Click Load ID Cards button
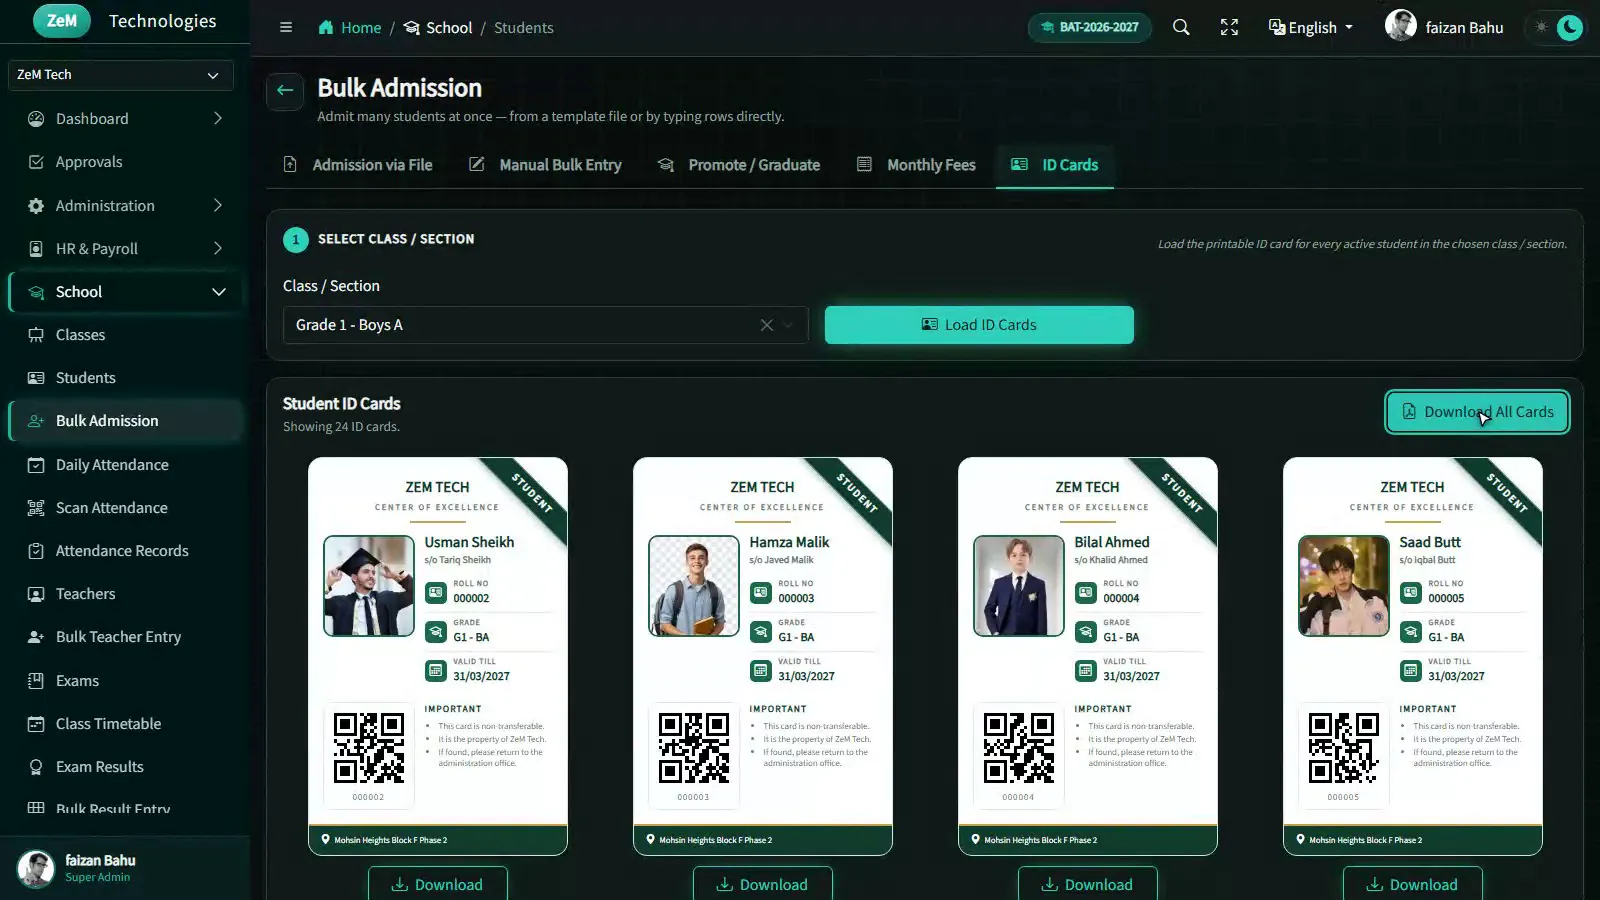The image size is (1600, 900). pyautogui.click(x=979, y=325)
